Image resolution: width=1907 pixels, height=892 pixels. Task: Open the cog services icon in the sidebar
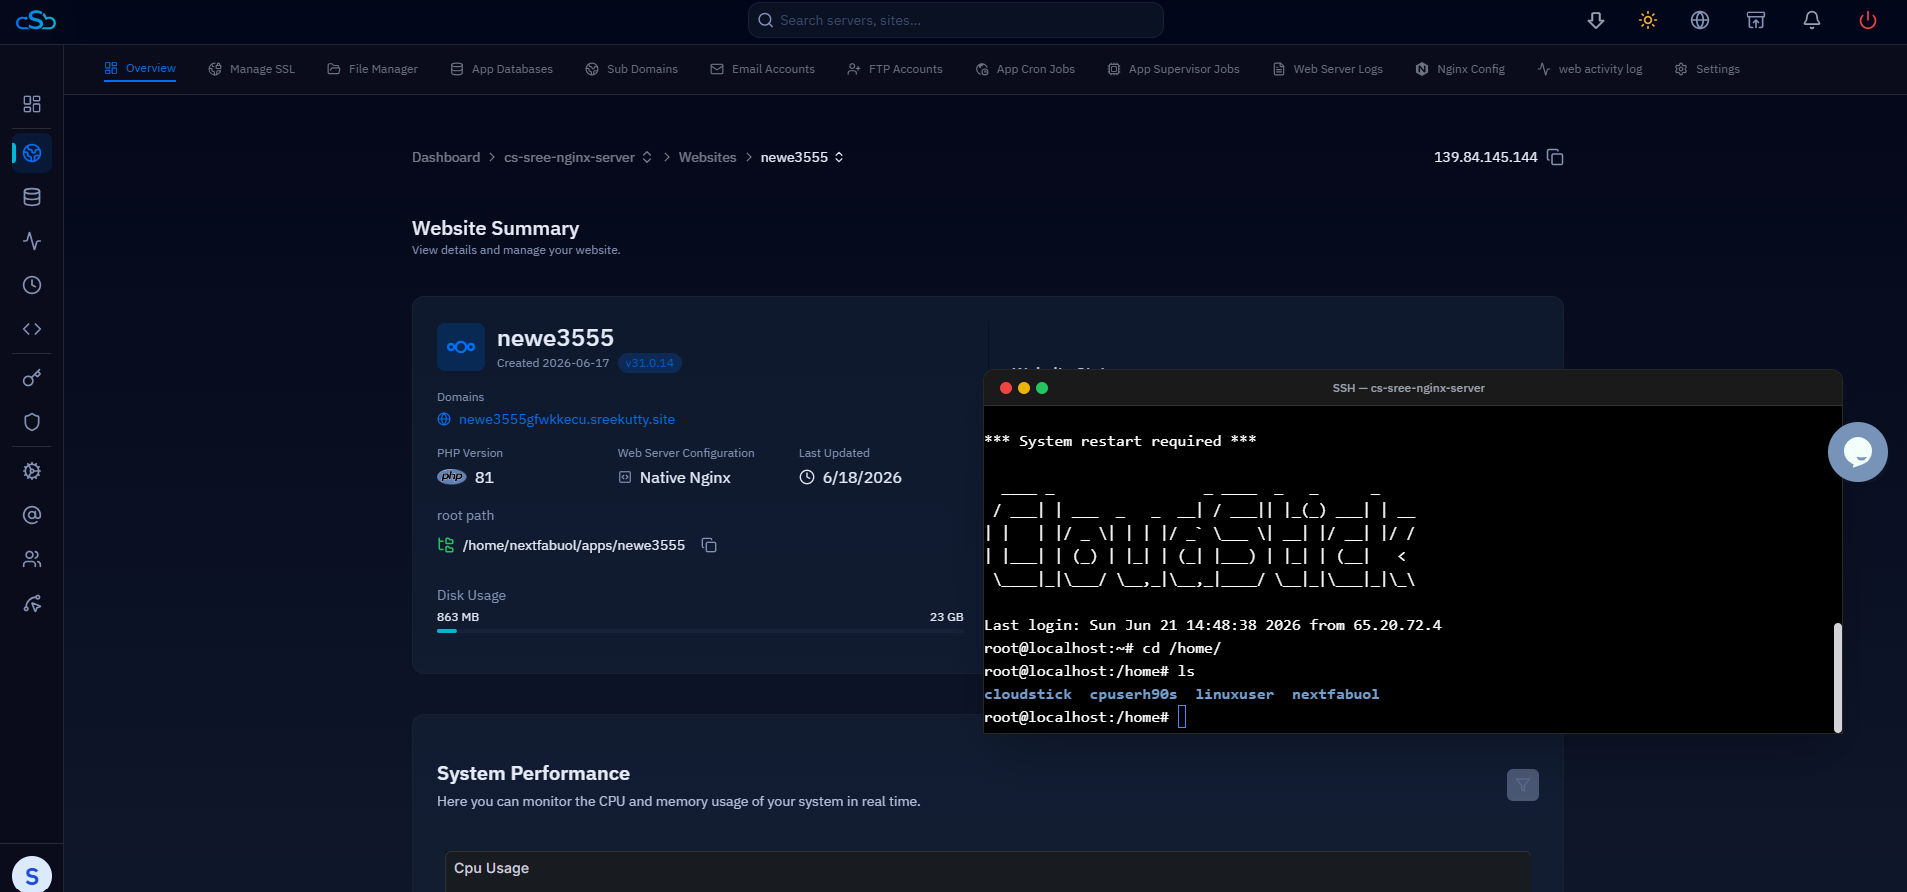32,471
